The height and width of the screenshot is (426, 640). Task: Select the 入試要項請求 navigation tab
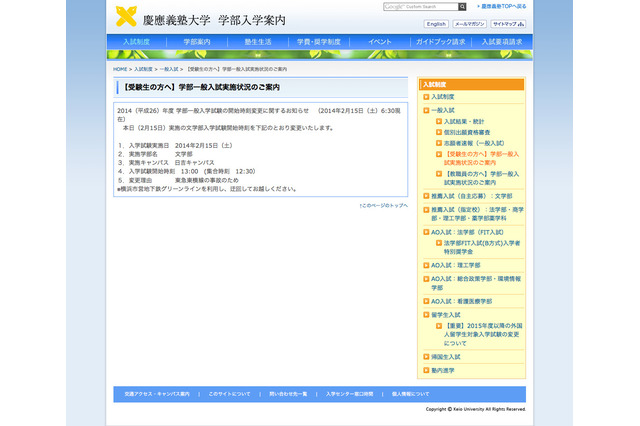(x=502, y=42)
